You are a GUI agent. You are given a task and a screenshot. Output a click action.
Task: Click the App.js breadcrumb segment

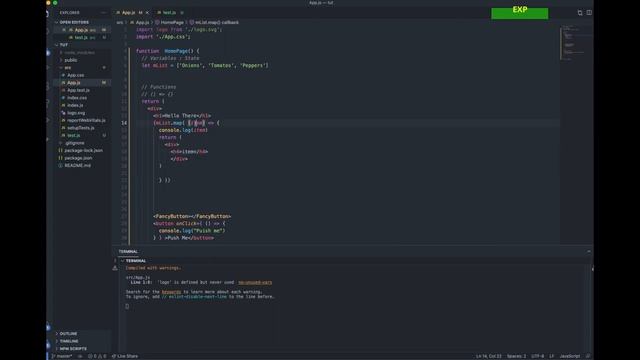[140, 22]
